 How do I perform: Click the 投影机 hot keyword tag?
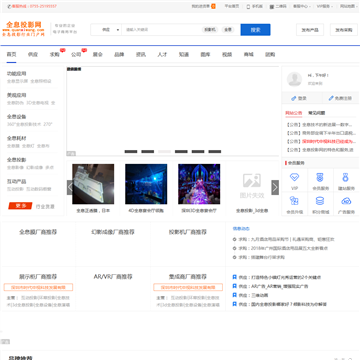(x=210, y=30)
